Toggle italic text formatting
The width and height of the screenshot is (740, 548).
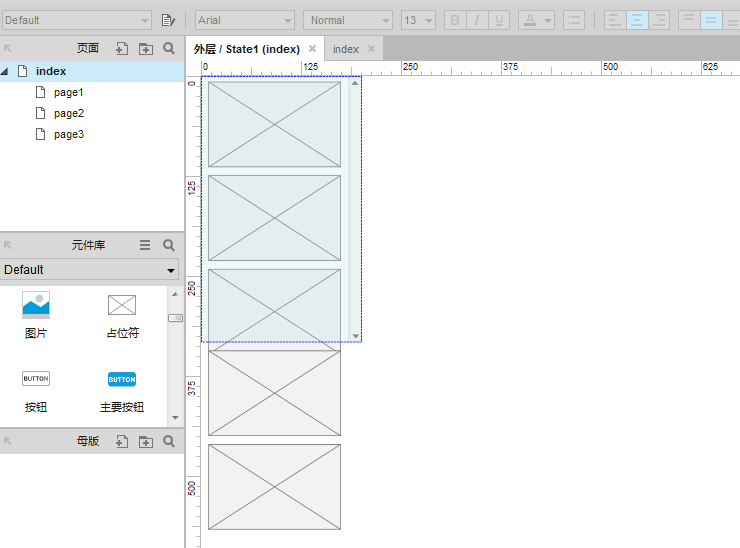click(x=477, y=20)
